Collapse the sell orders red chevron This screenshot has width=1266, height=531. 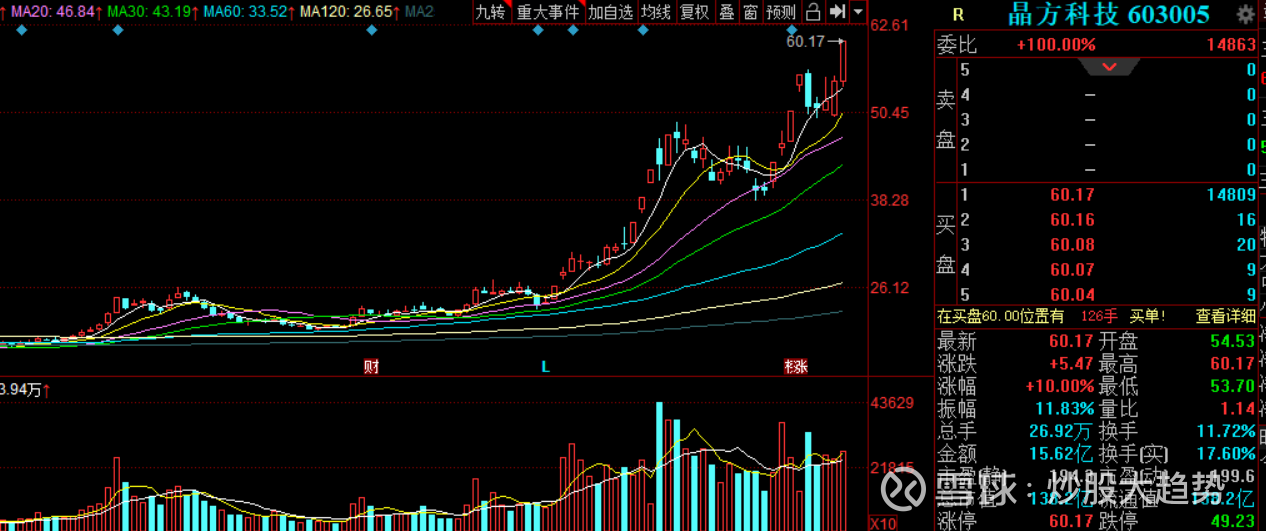[1108, 67]
